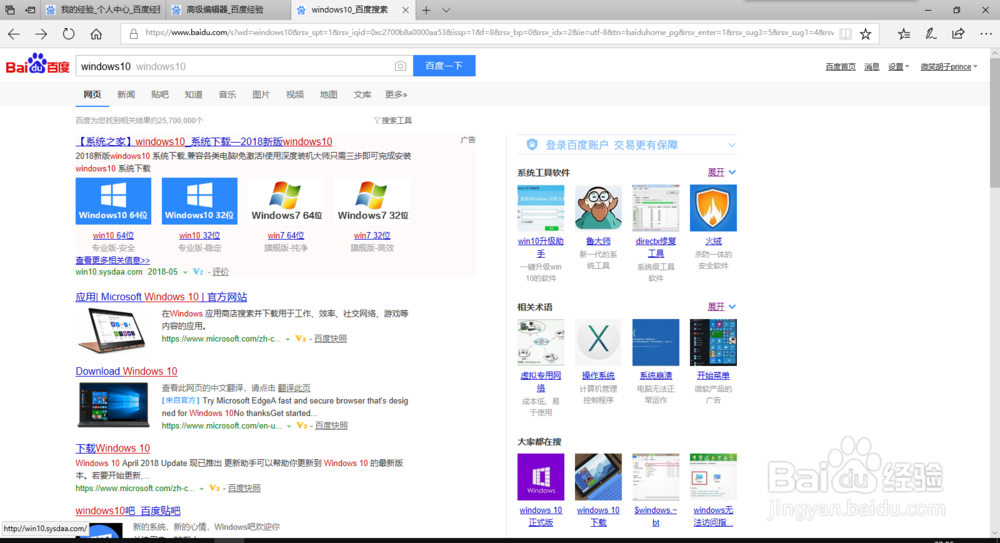Open the browser home page icon
This screenshot has width=1000, height=543.
[x=96, y=34]
